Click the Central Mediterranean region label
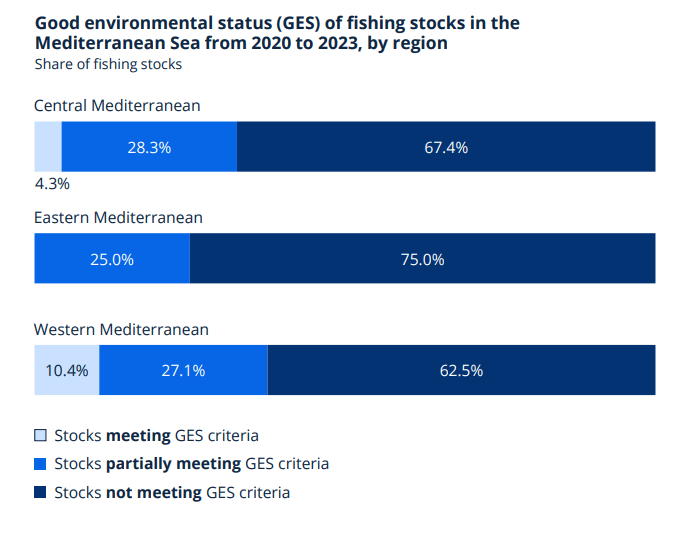The width and height of the screenshot is (680, 536). 118,106
